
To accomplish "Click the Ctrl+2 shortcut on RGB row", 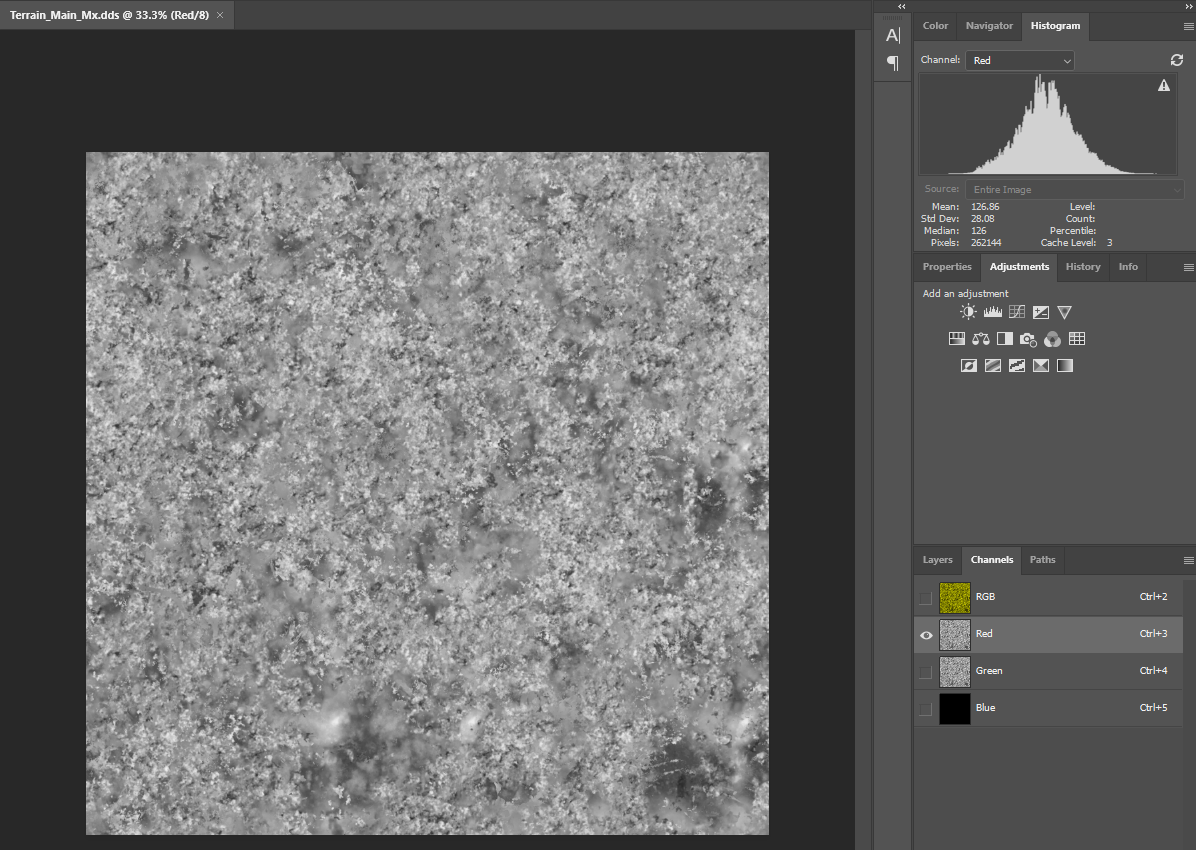I will point(1153,597).
